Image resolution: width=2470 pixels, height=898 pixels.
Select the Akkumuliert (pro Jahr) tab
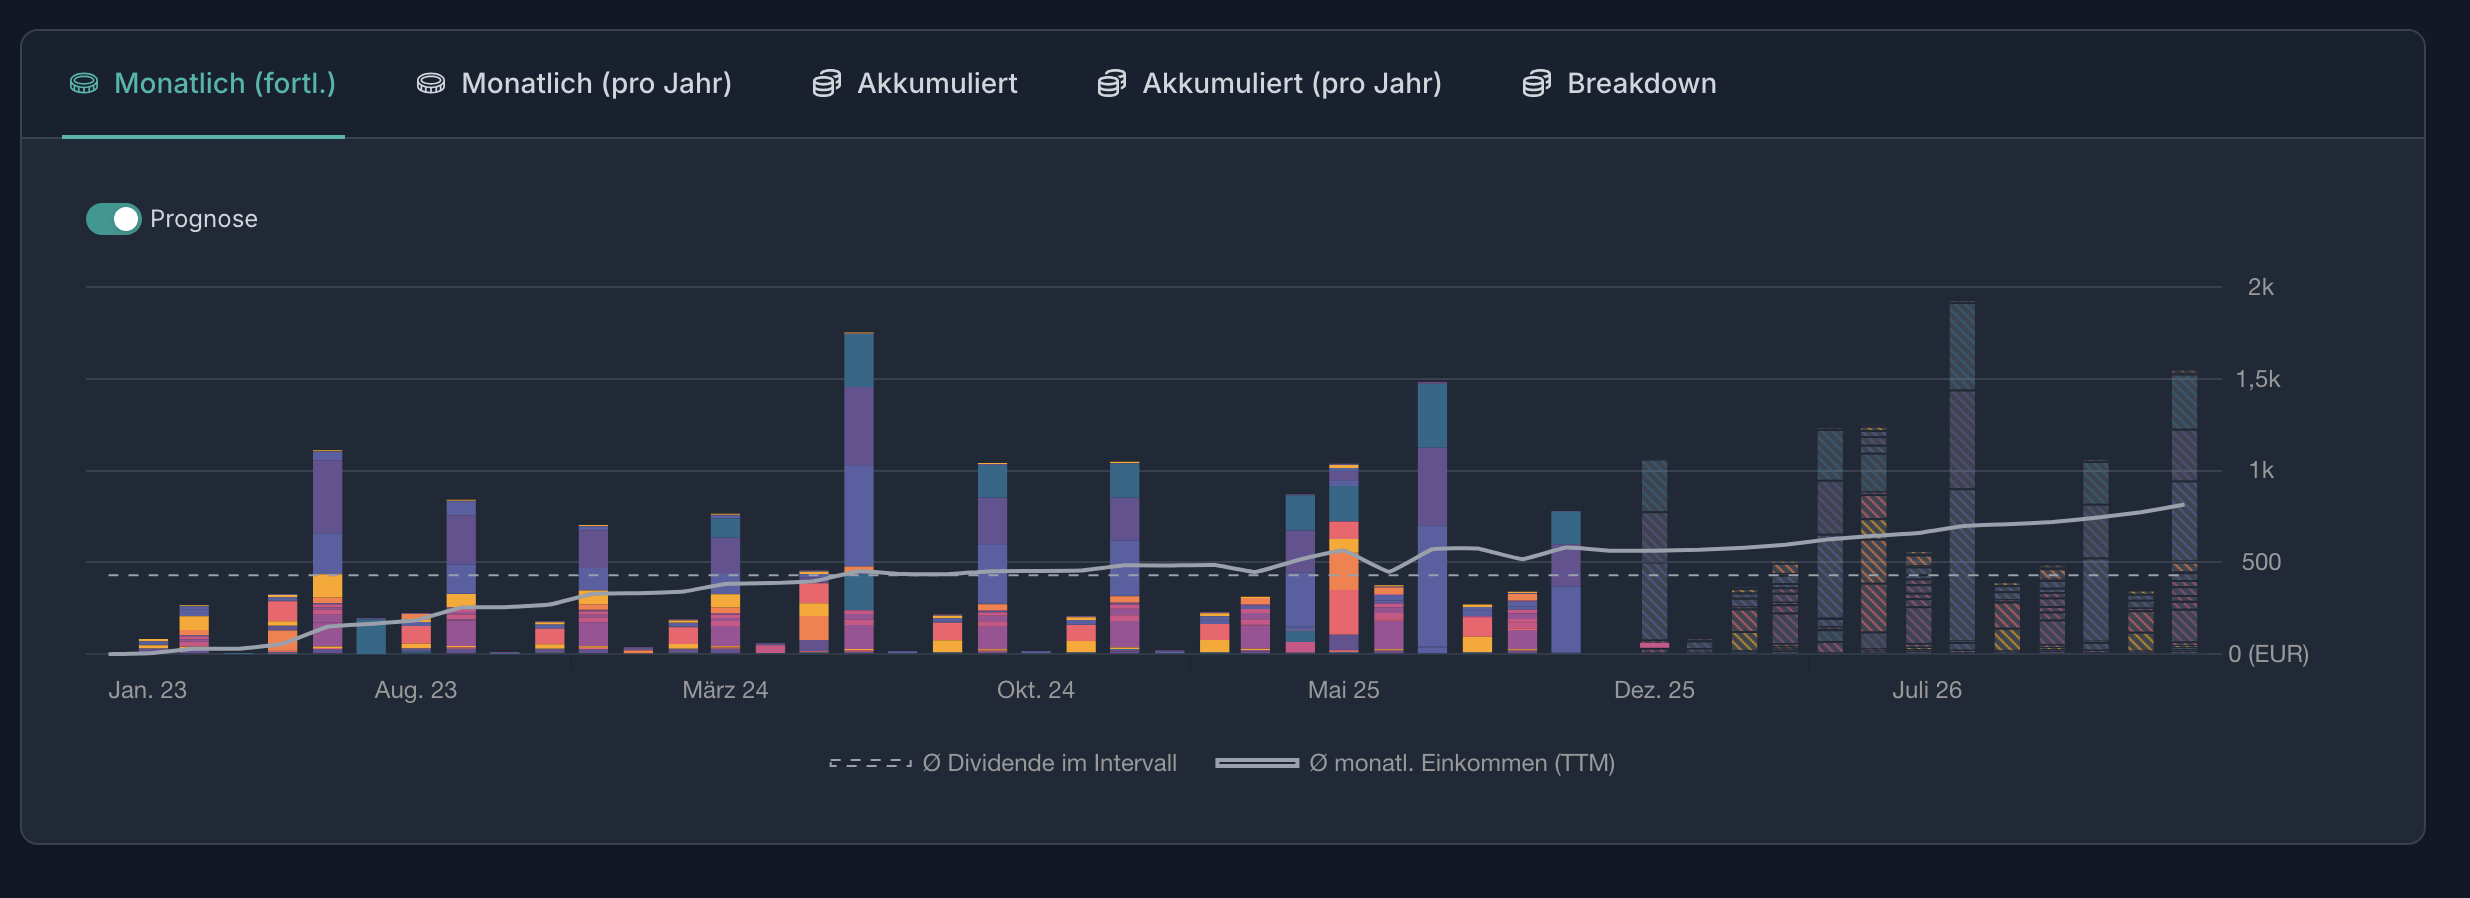click(1292, 84)
